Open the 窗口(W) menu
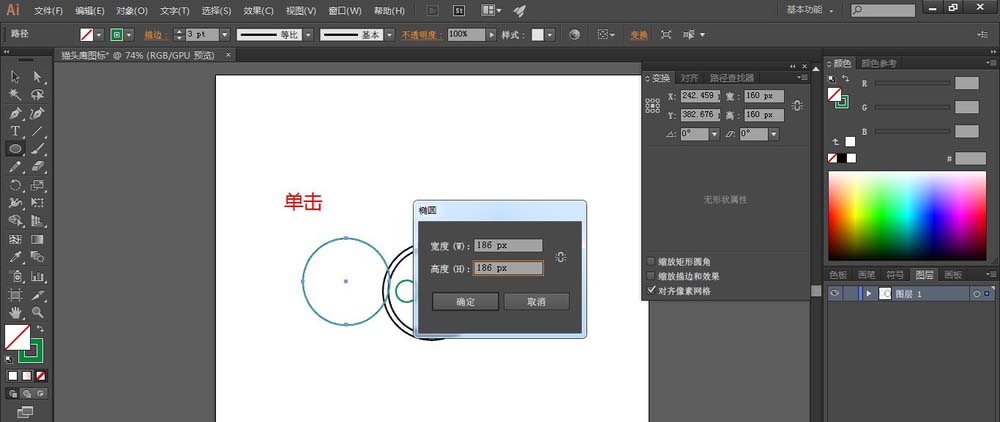Viewport: 1000px width, 422px height. (344, 11)
